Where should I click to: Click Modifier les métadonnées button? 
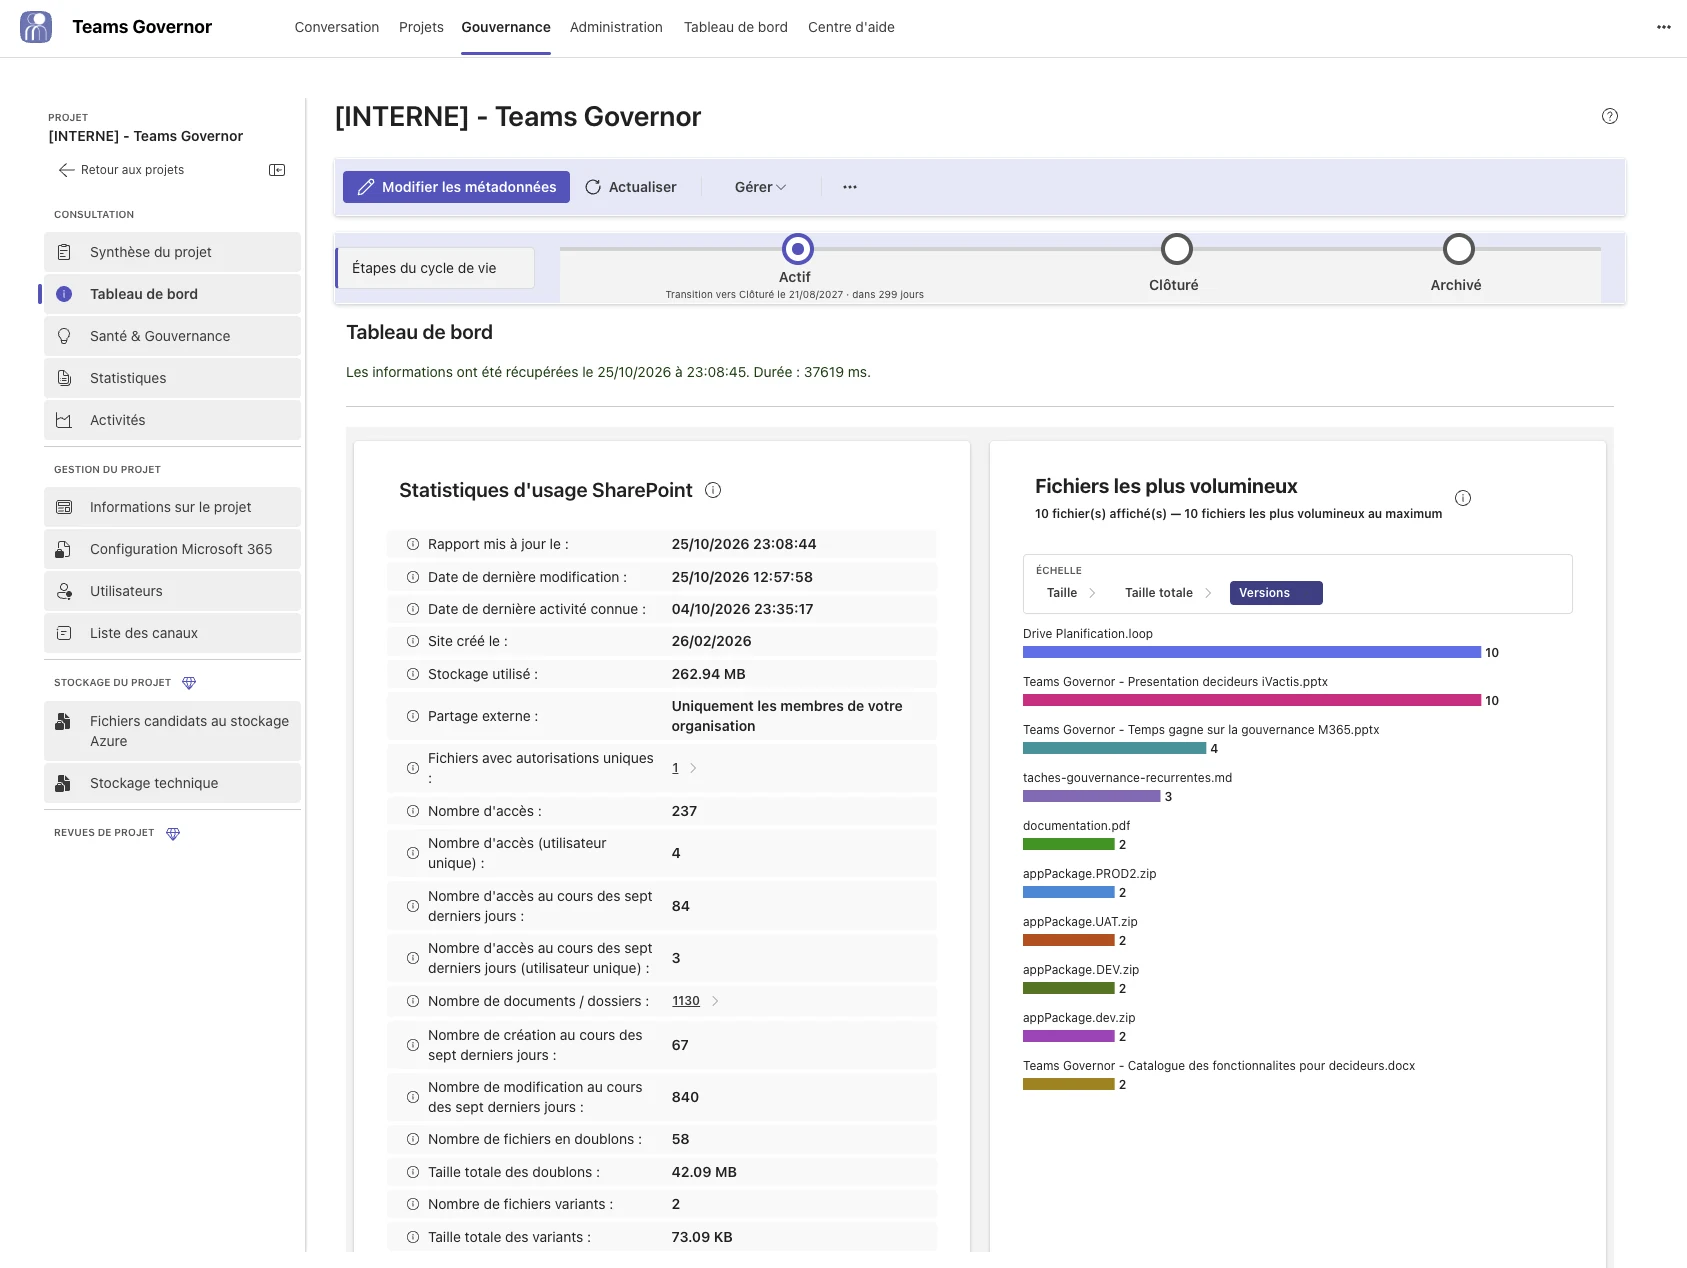pyautogui.click(x=456, y=187)
